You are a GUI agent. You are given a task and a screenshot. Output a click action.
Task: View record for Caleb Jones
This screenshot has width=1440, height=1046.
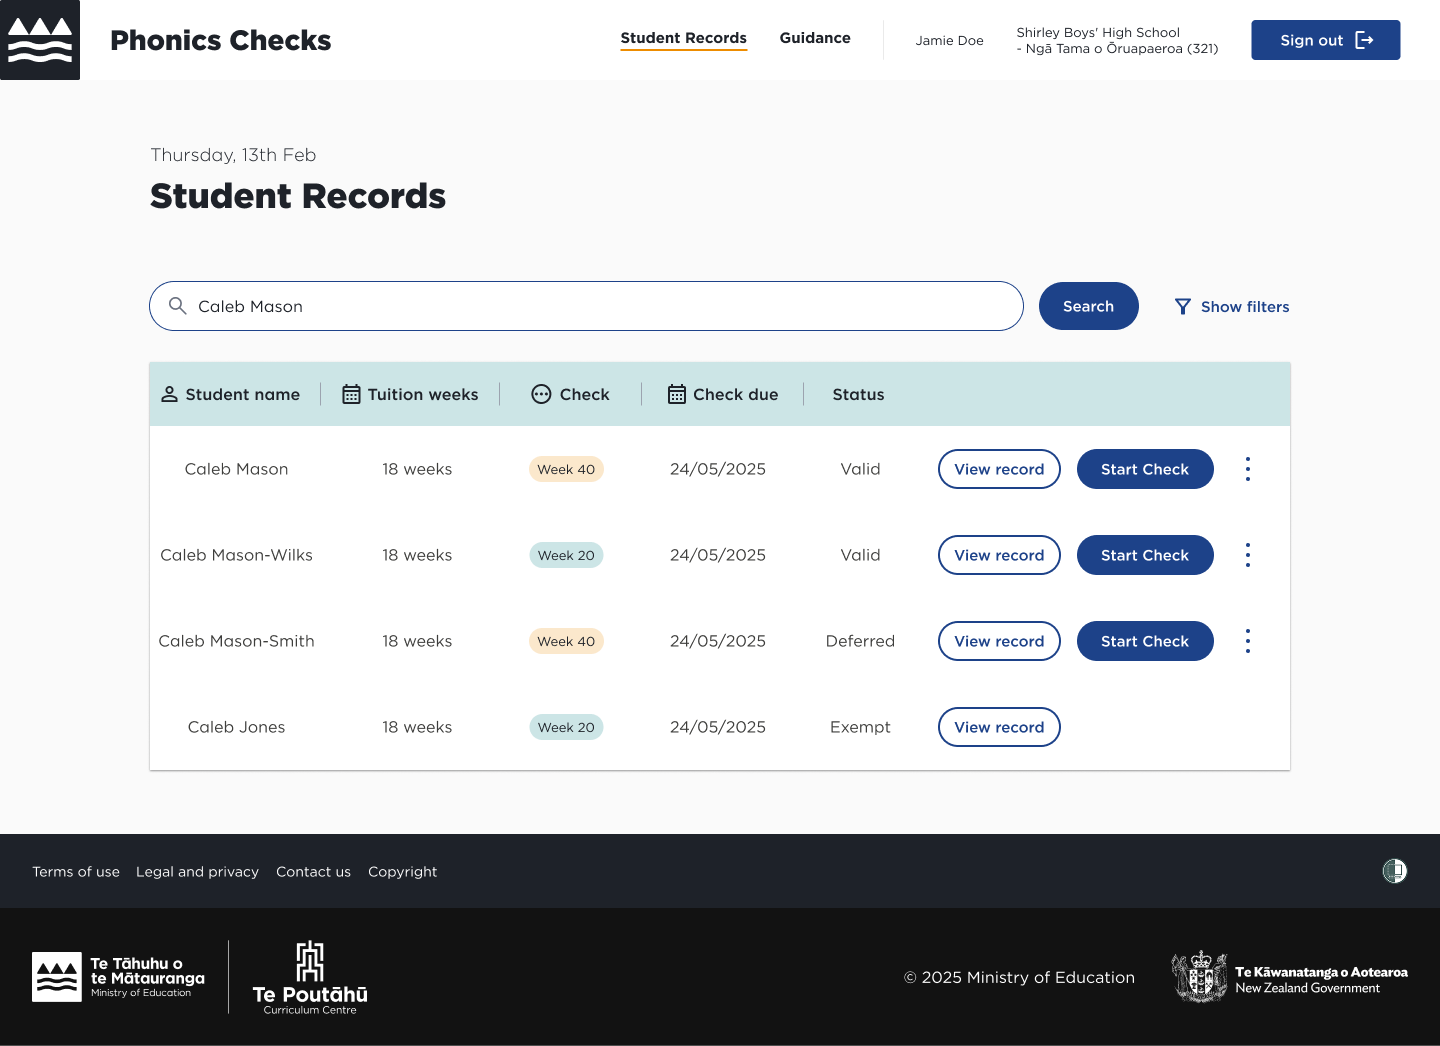click(998, 727)
